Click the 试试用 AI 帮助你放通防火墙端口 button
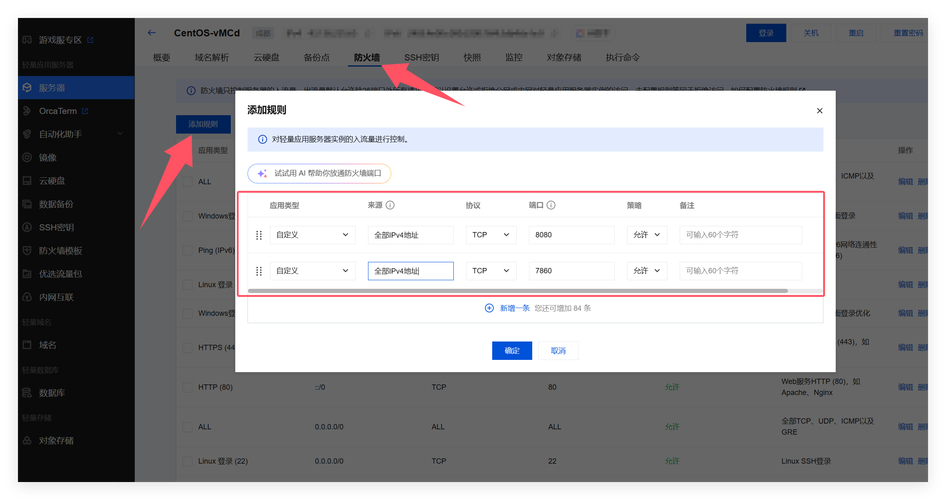Image resolution: width=946 pixels, height=500 pixels. coord(320,173)
